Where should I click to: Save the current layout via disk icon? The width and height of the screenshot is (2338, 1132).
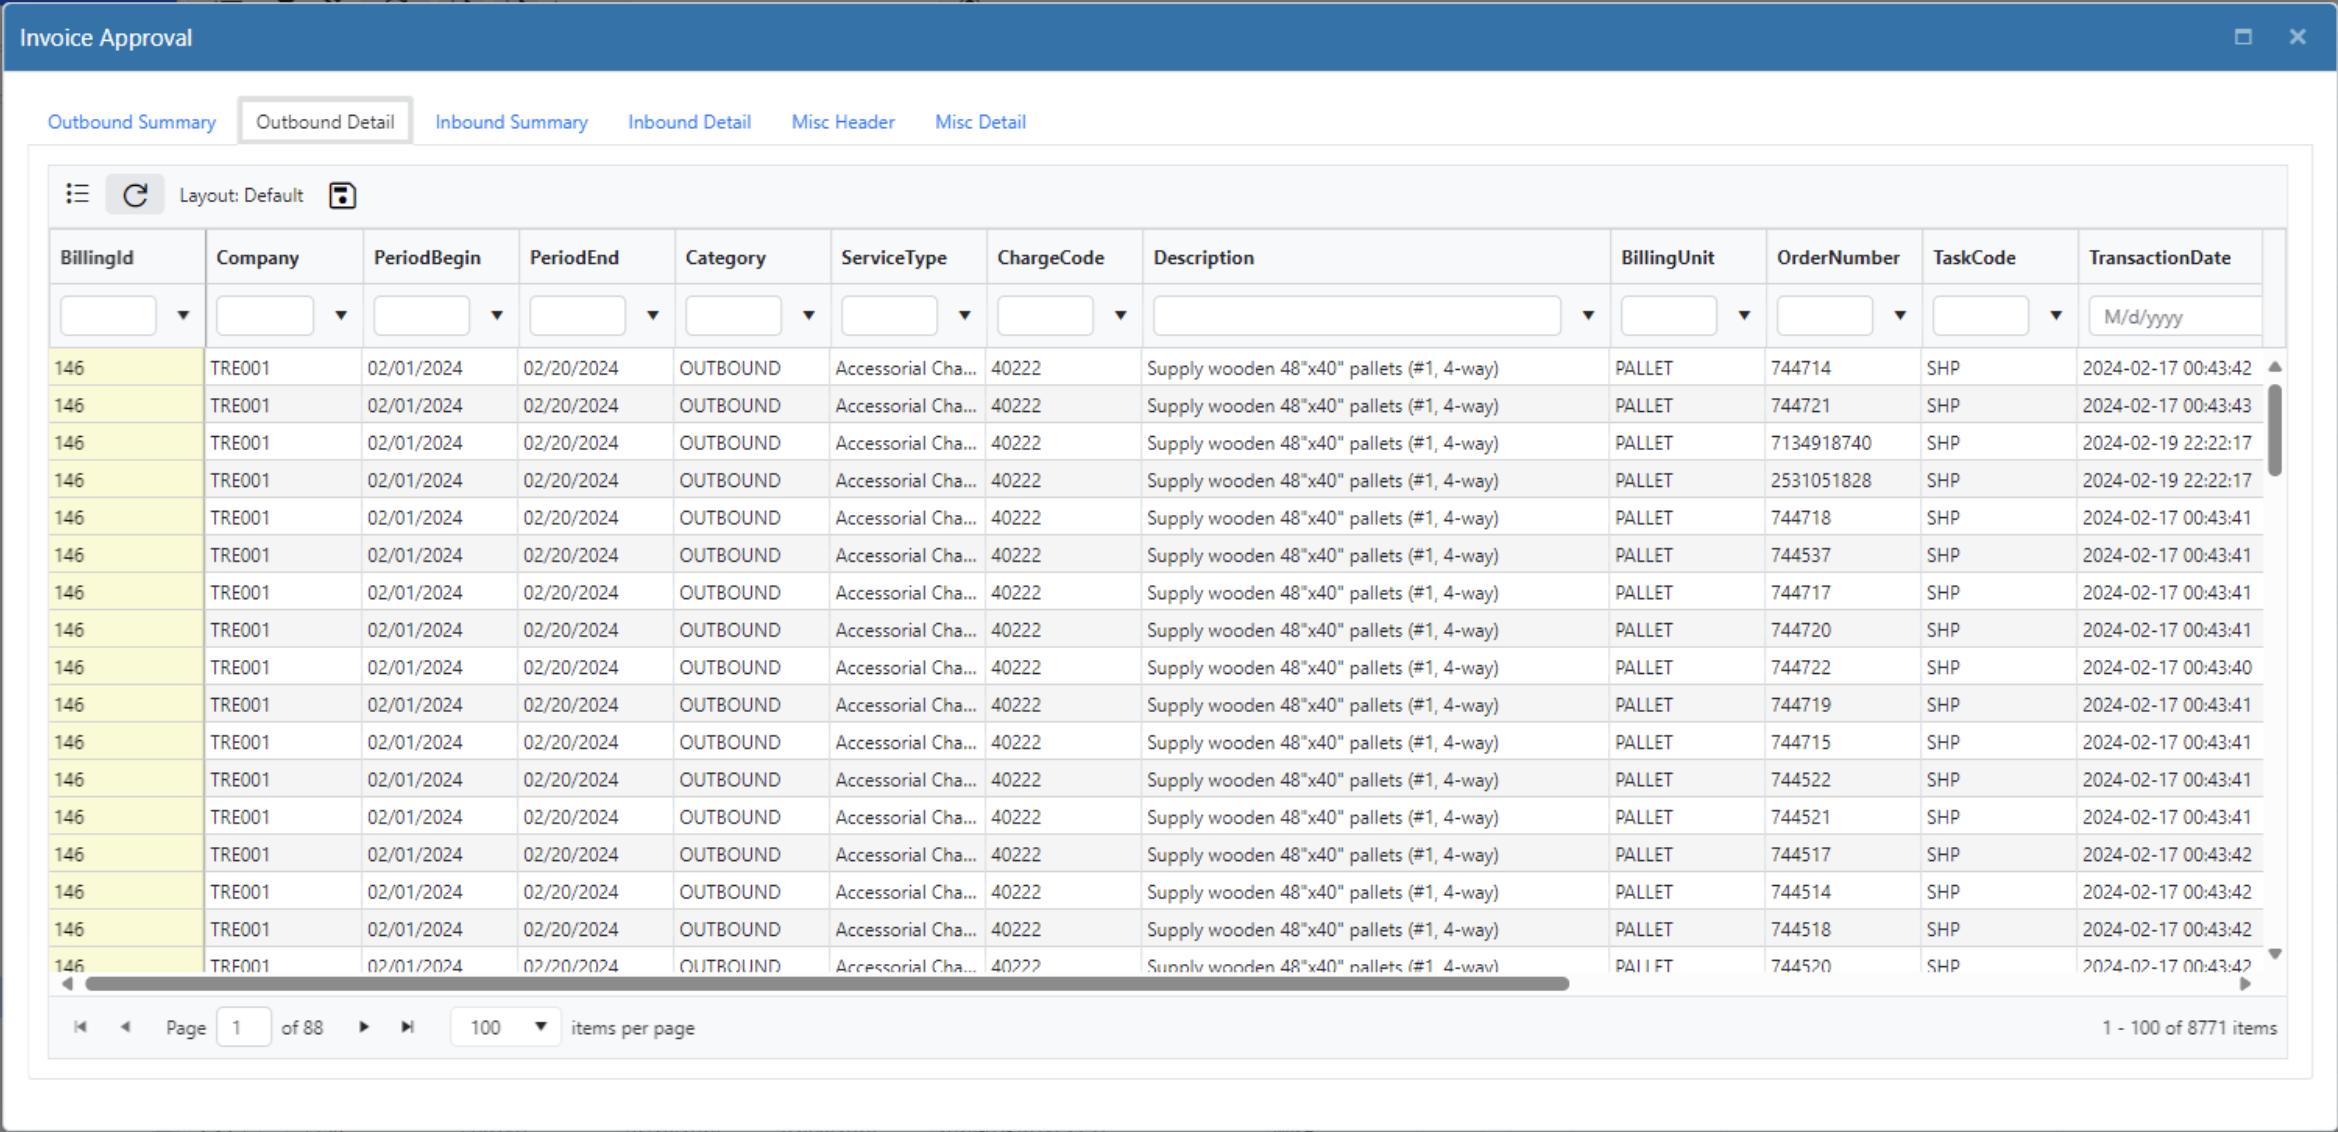click(342, 195)
